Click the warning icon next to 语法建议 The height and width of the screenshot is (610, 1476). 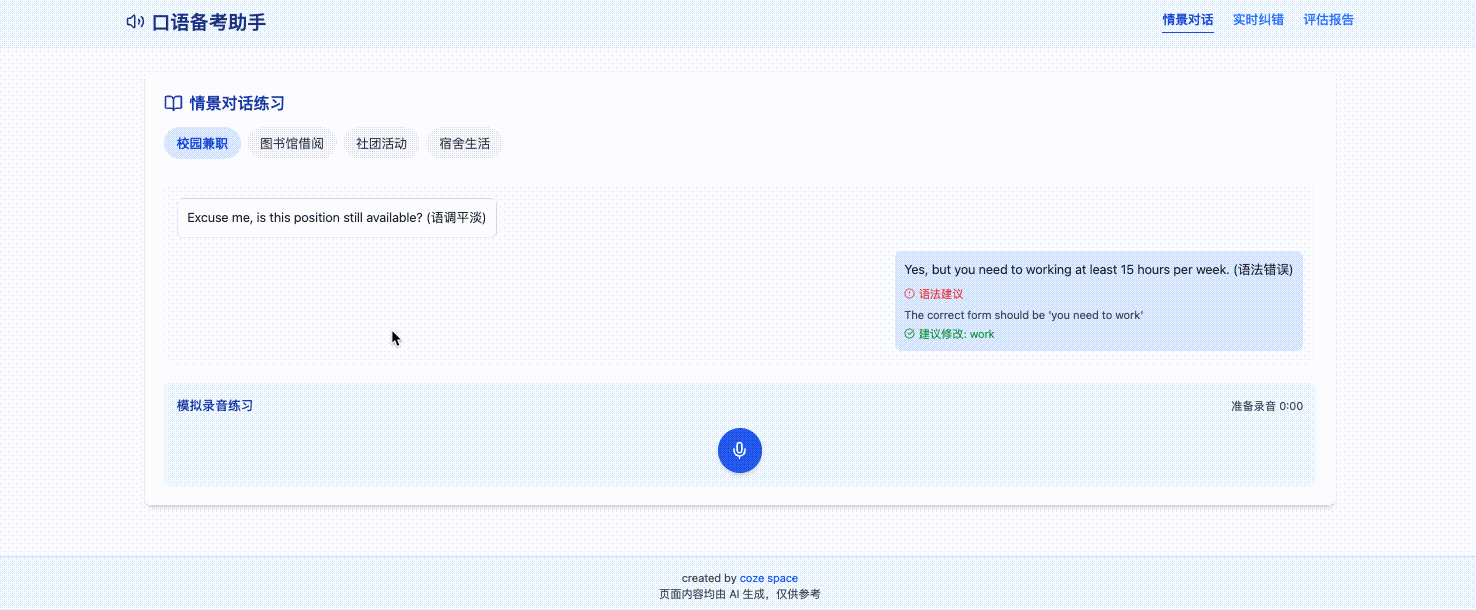(910, 294)
